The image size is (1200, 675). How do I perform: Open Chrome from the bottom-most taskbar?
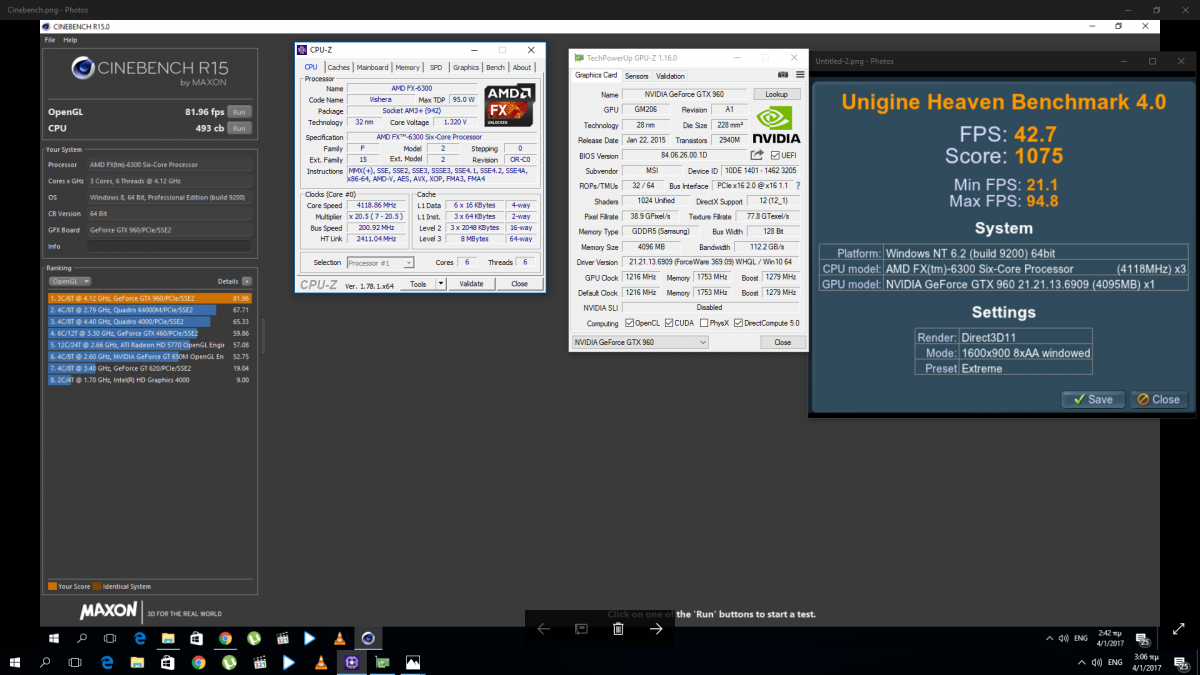coord(198,662)
